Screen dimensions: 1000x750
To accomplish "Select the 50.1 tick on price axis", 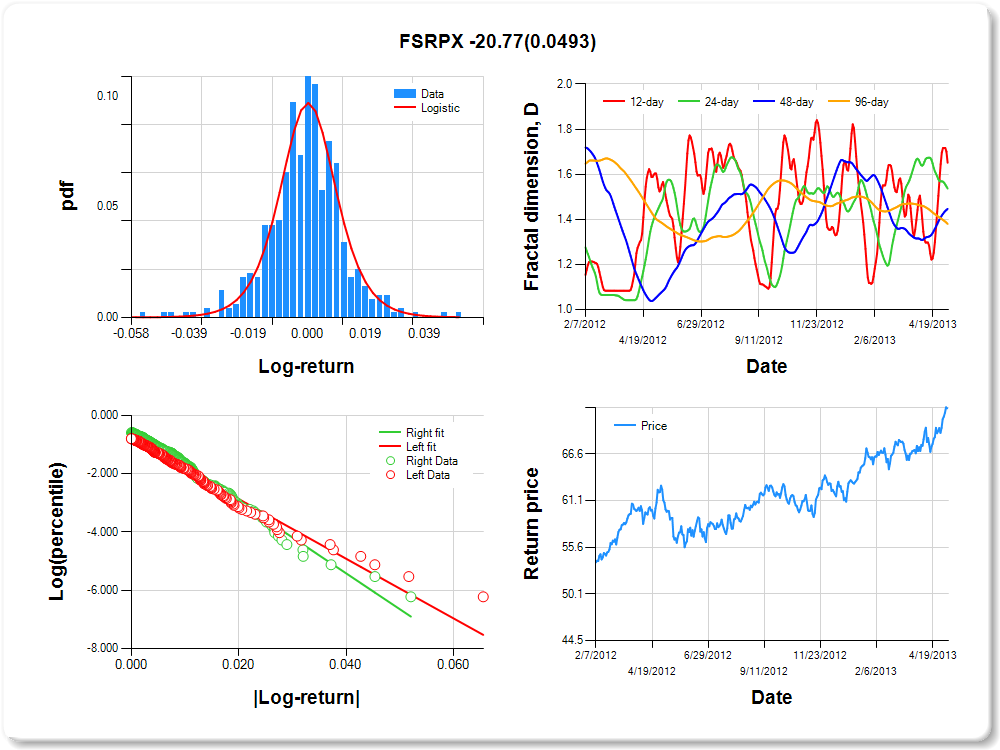I will 573,593.
